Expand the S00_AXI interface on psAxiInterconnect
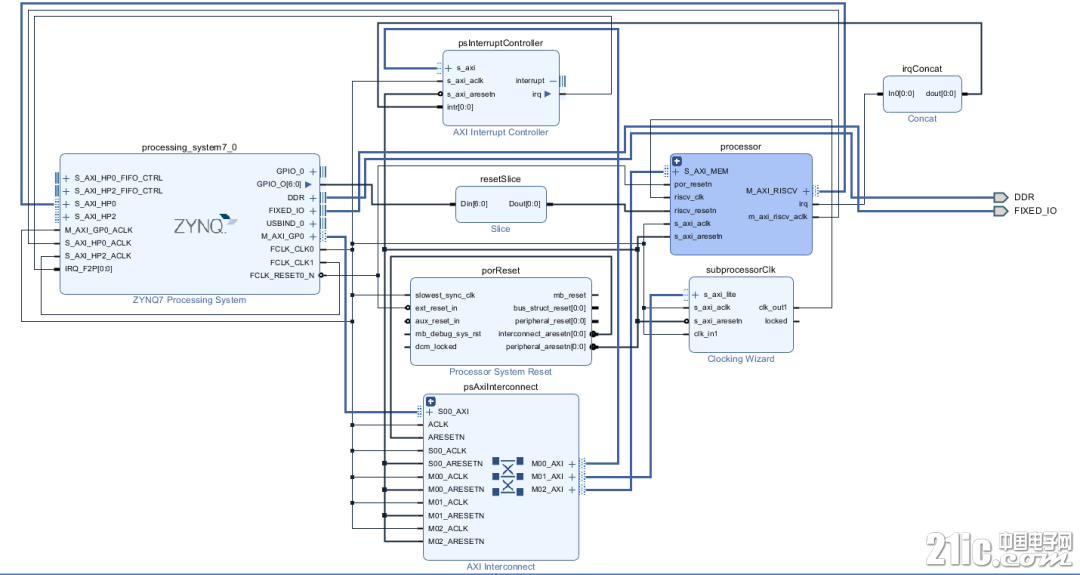 click(x=429, y=412)
